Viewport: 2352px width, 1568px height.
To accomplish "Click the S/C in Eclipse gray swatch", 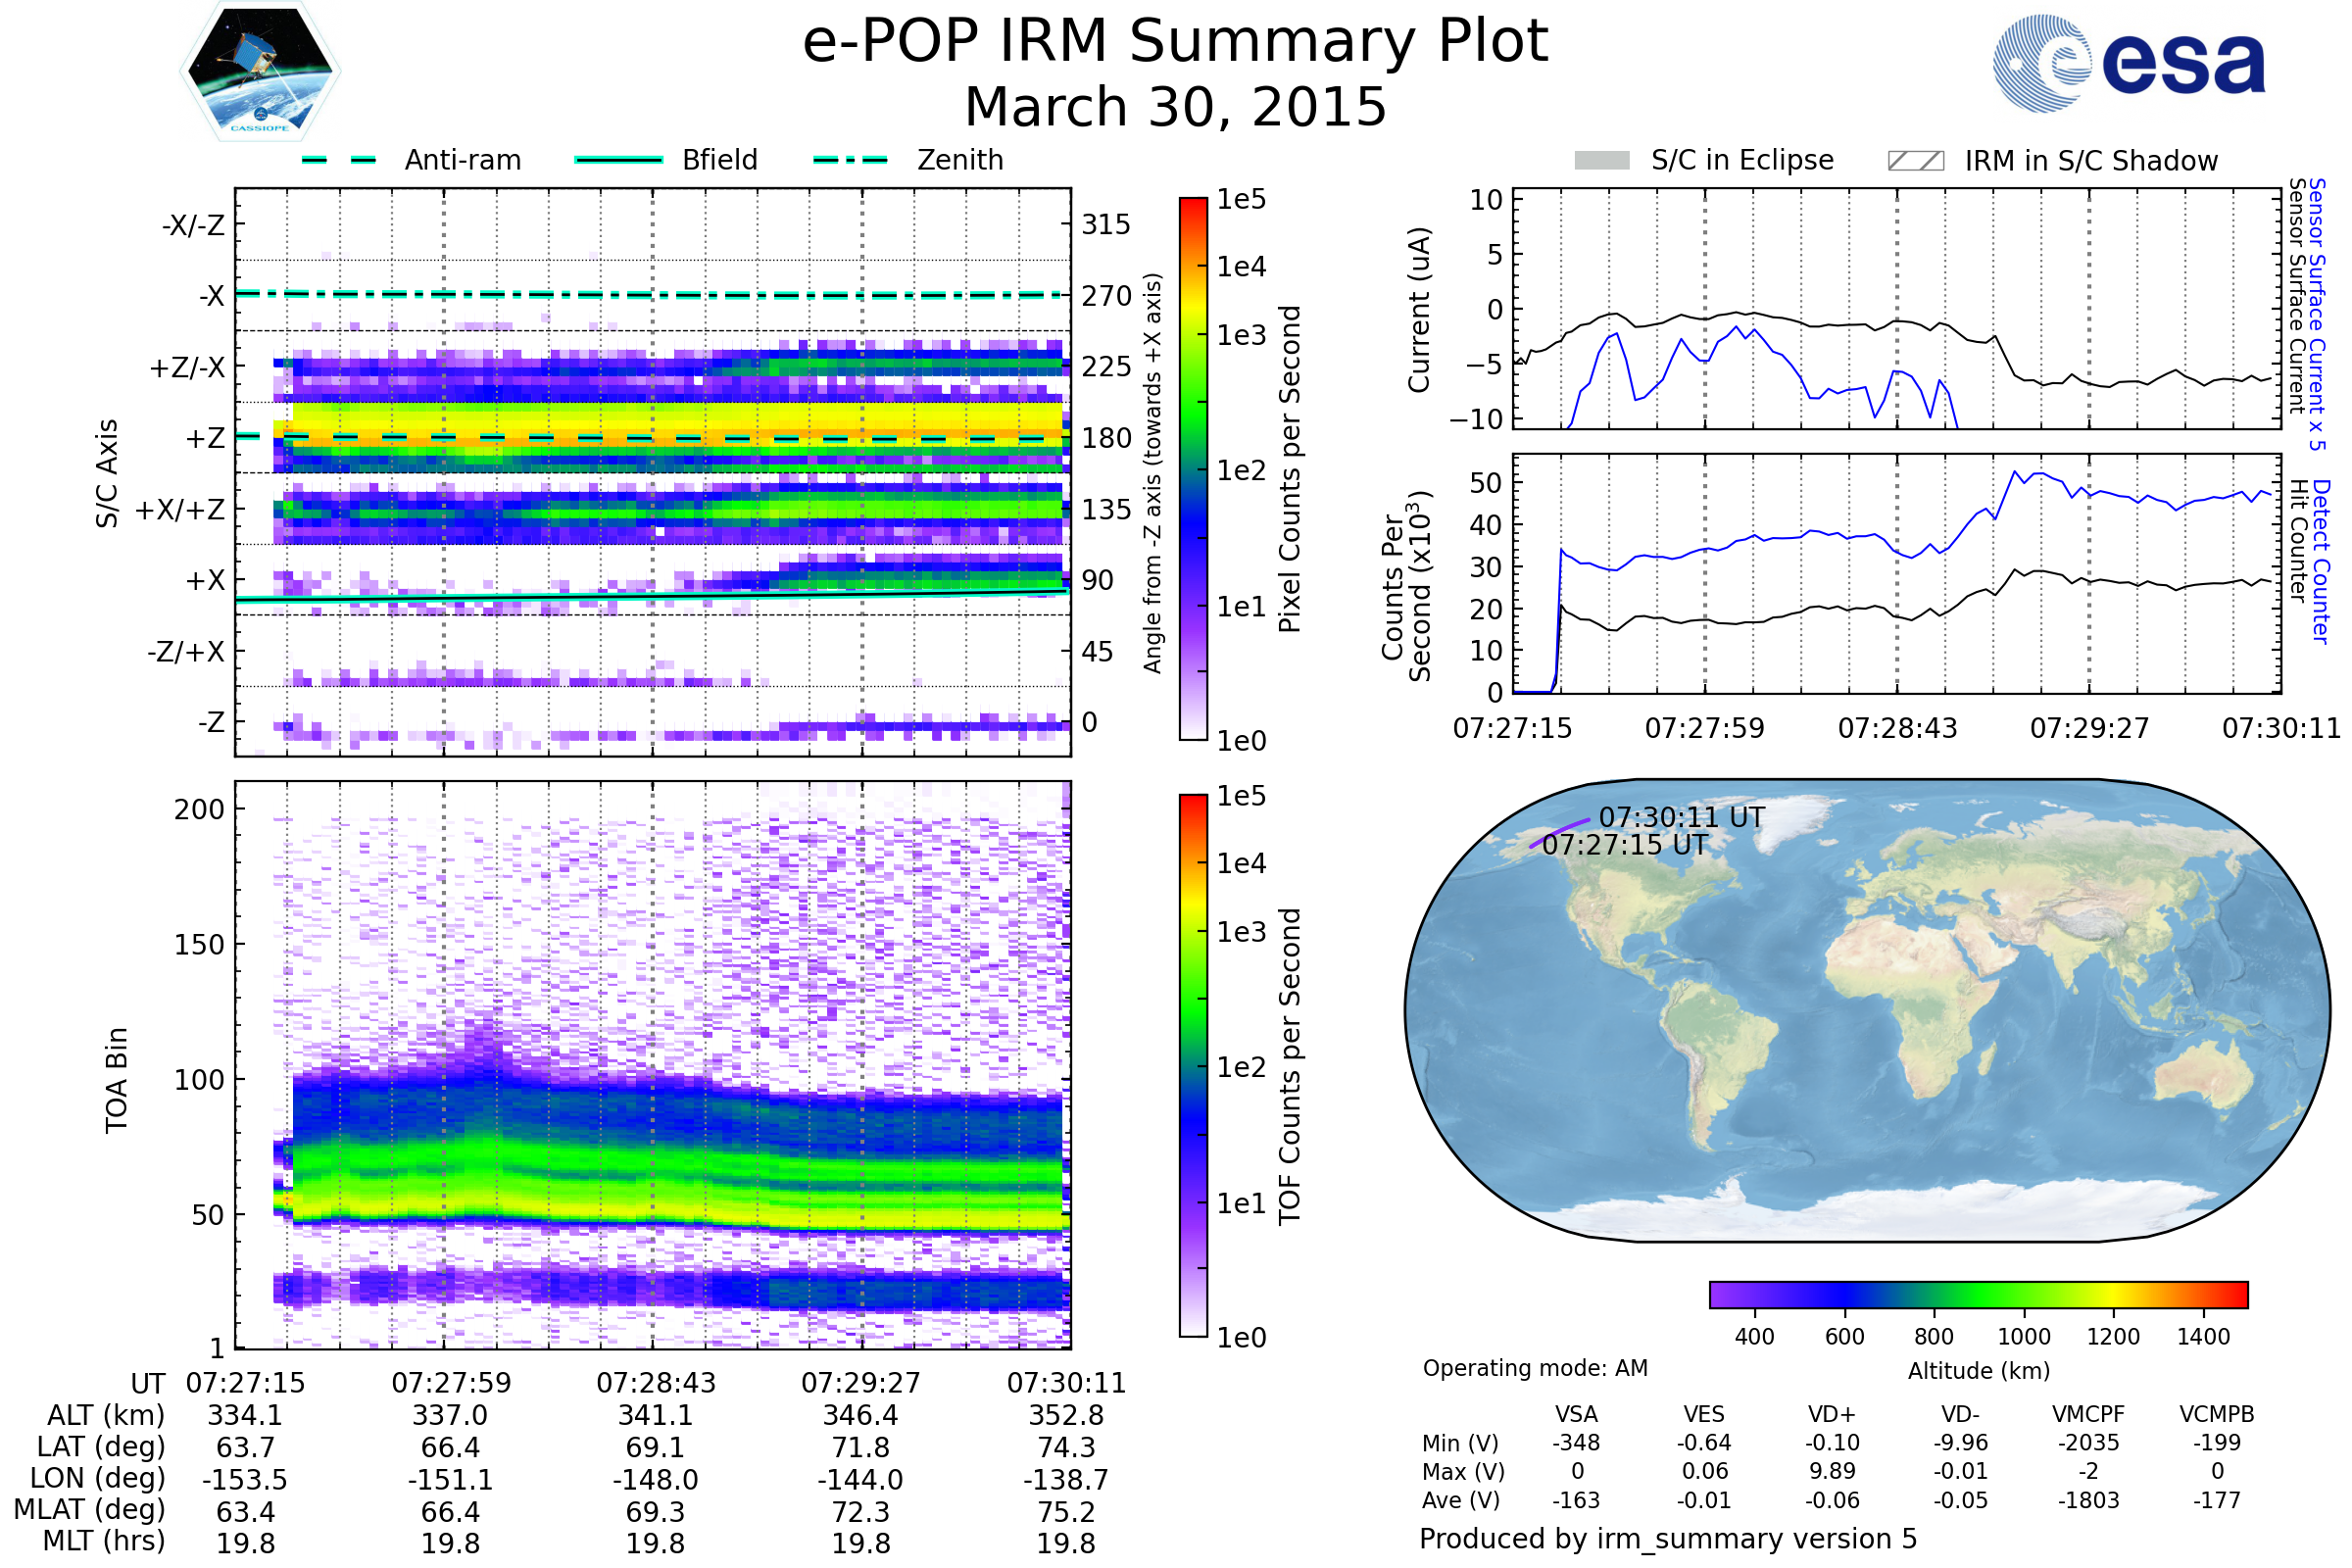I will [x=1601, y=161].
